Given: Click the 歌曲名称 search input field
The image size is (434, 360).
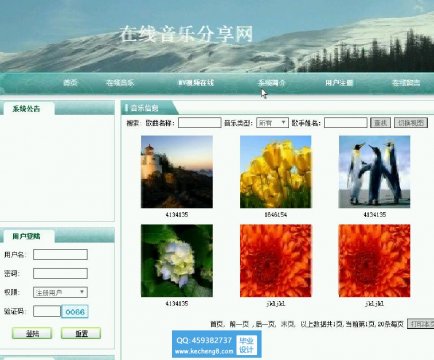Looking at the screenshot, I should pos(199,123).
